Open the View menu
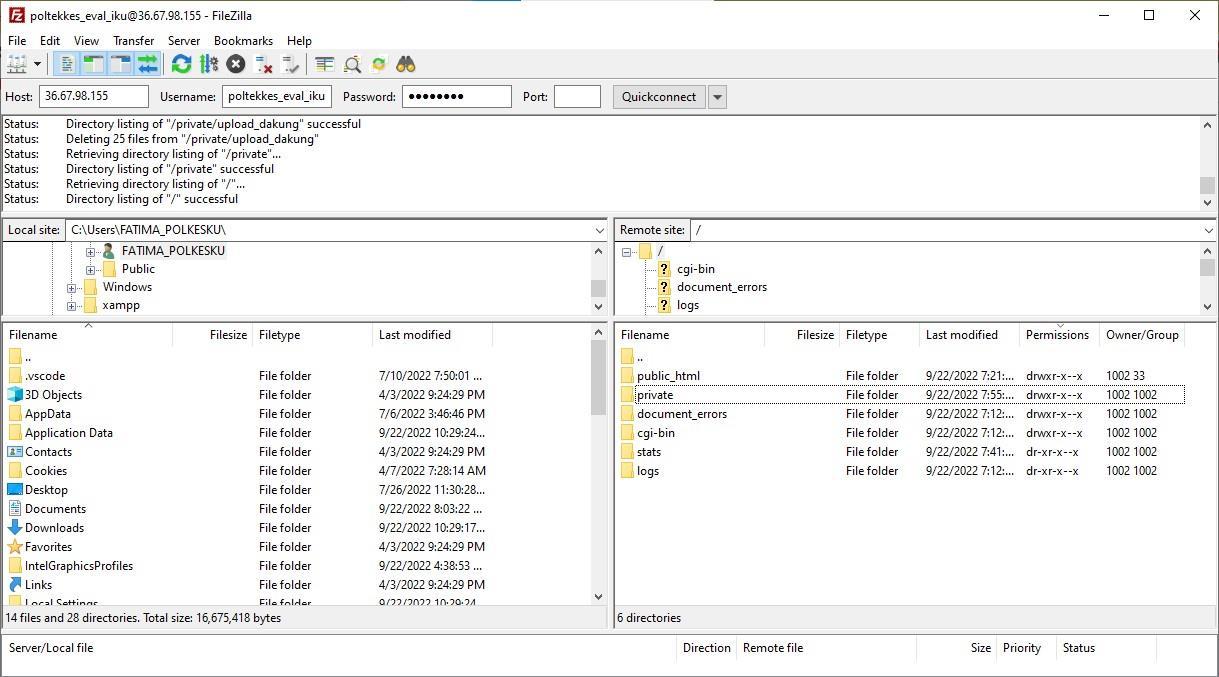 [x=86, y=40]
